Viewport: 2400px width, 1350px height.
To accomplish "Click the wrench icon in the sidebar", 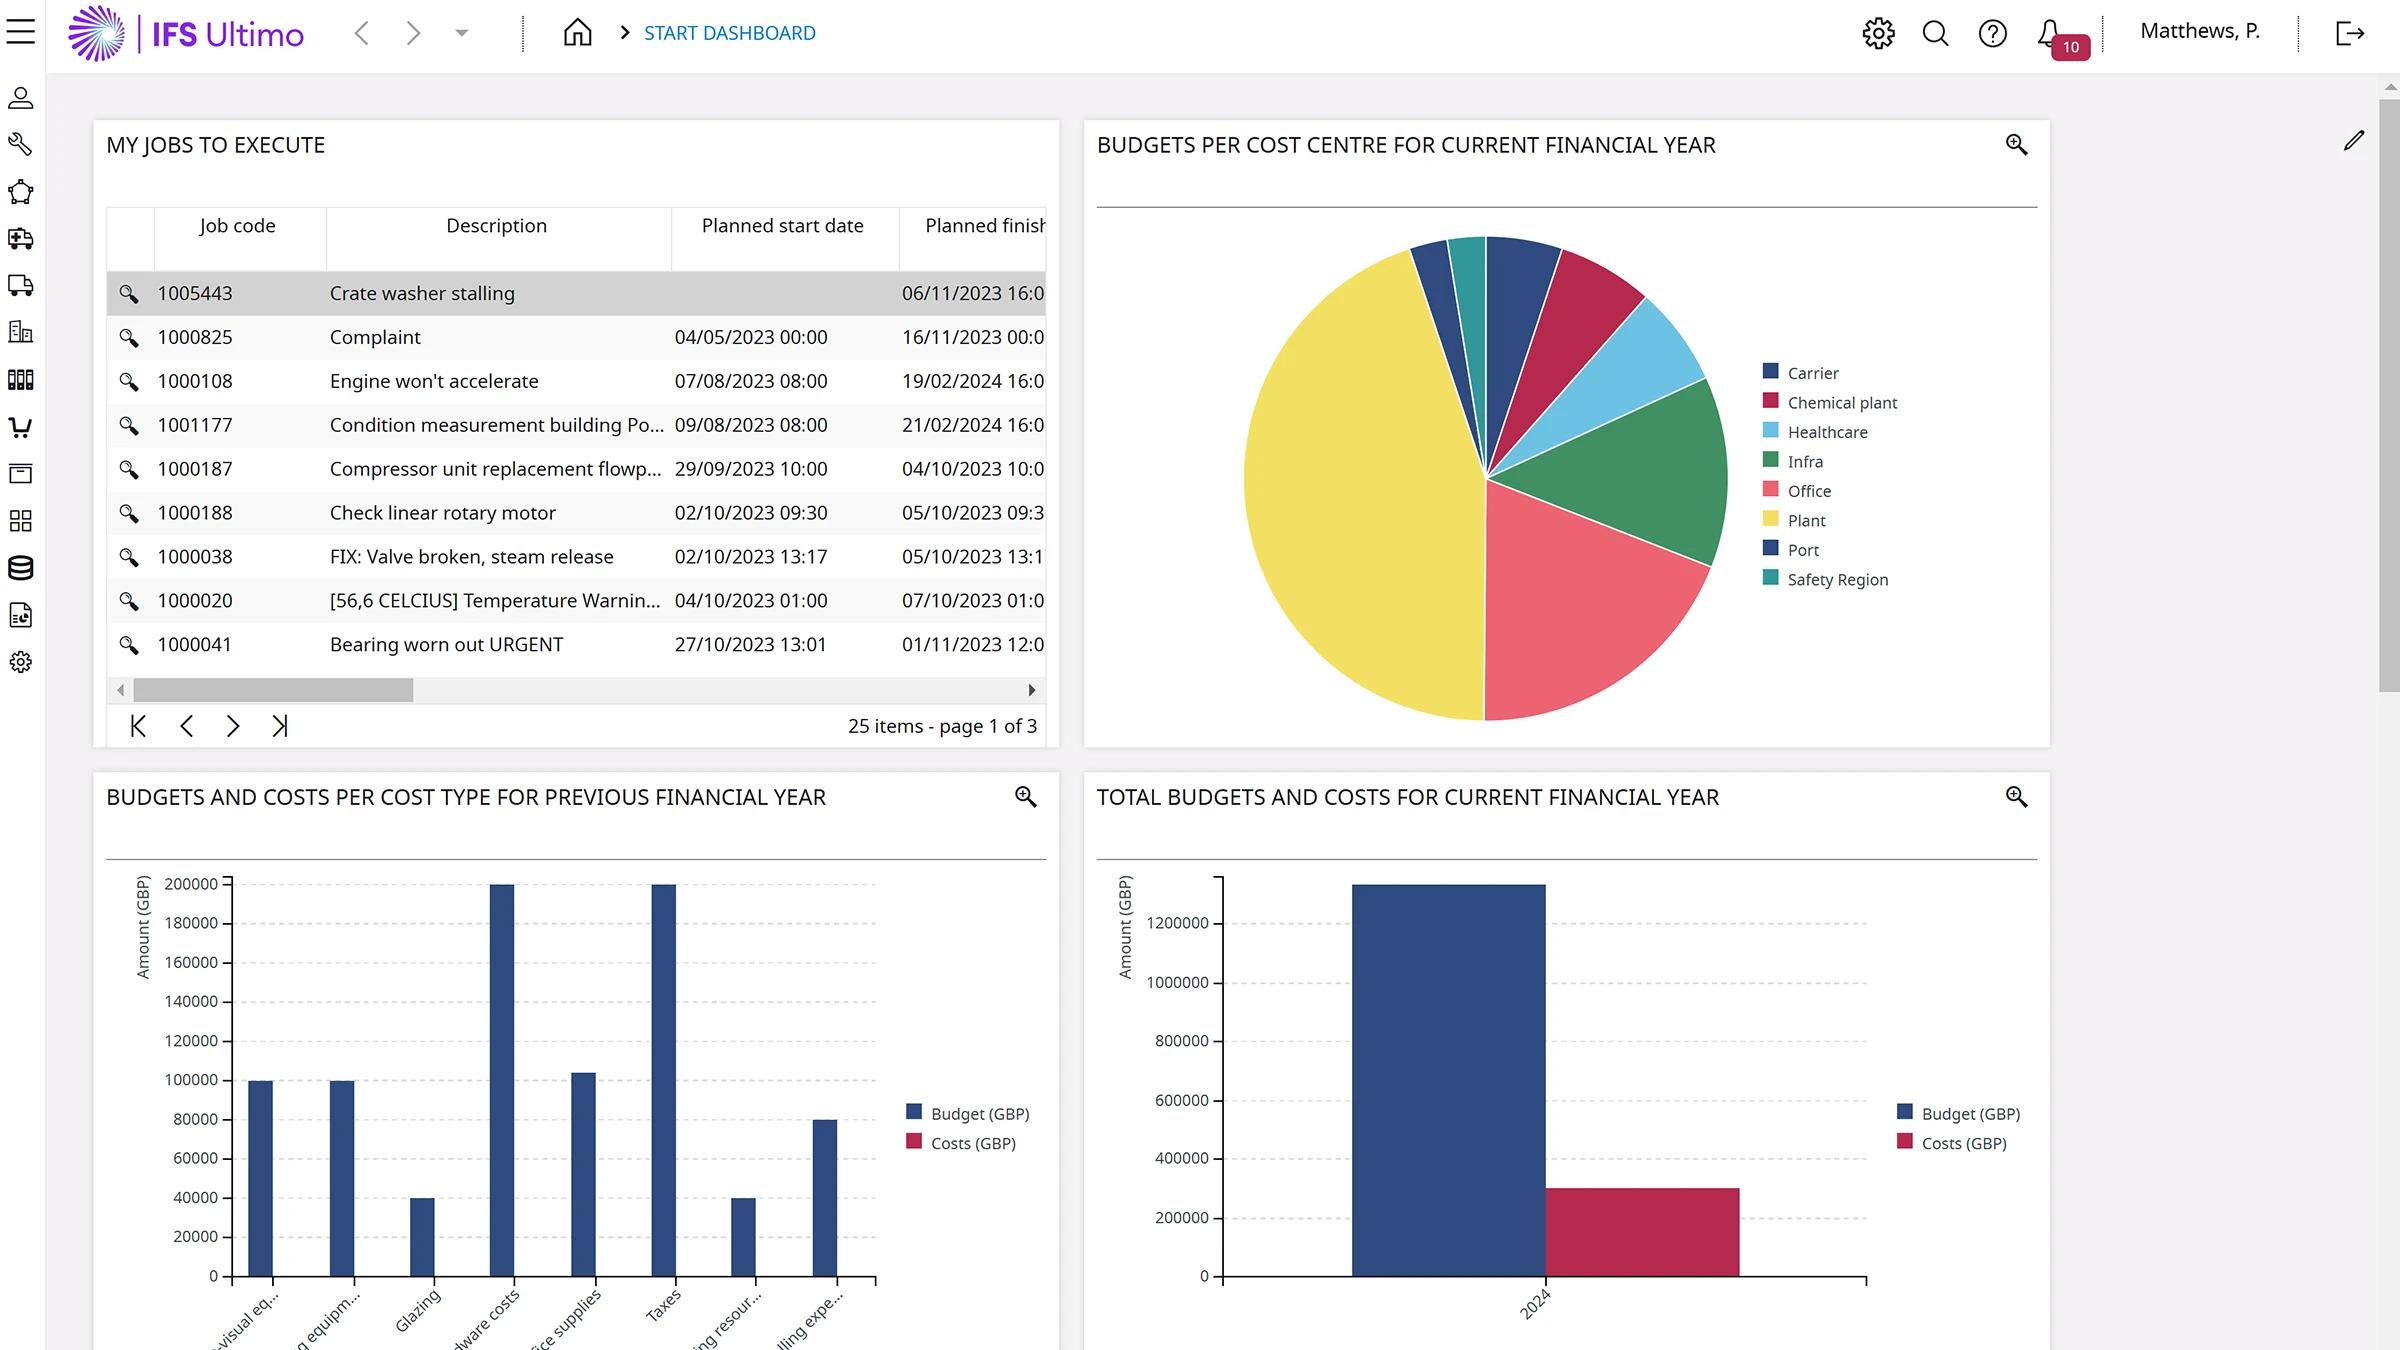I will tap(20, 144).
